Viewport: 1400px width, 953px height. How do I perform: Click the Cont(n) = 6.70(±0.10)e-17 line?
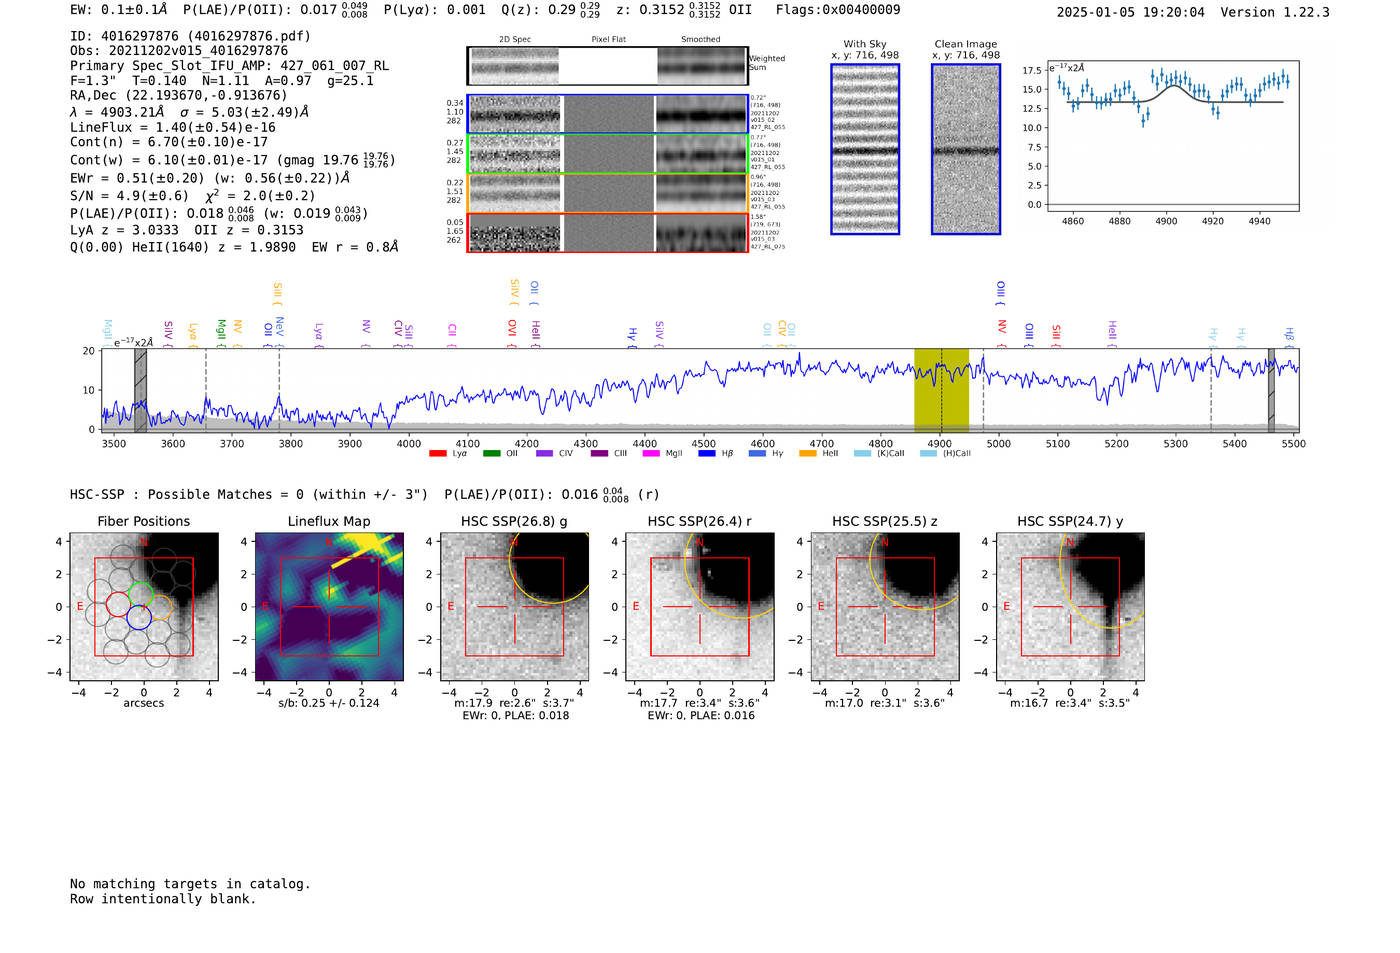coord(169,142)
